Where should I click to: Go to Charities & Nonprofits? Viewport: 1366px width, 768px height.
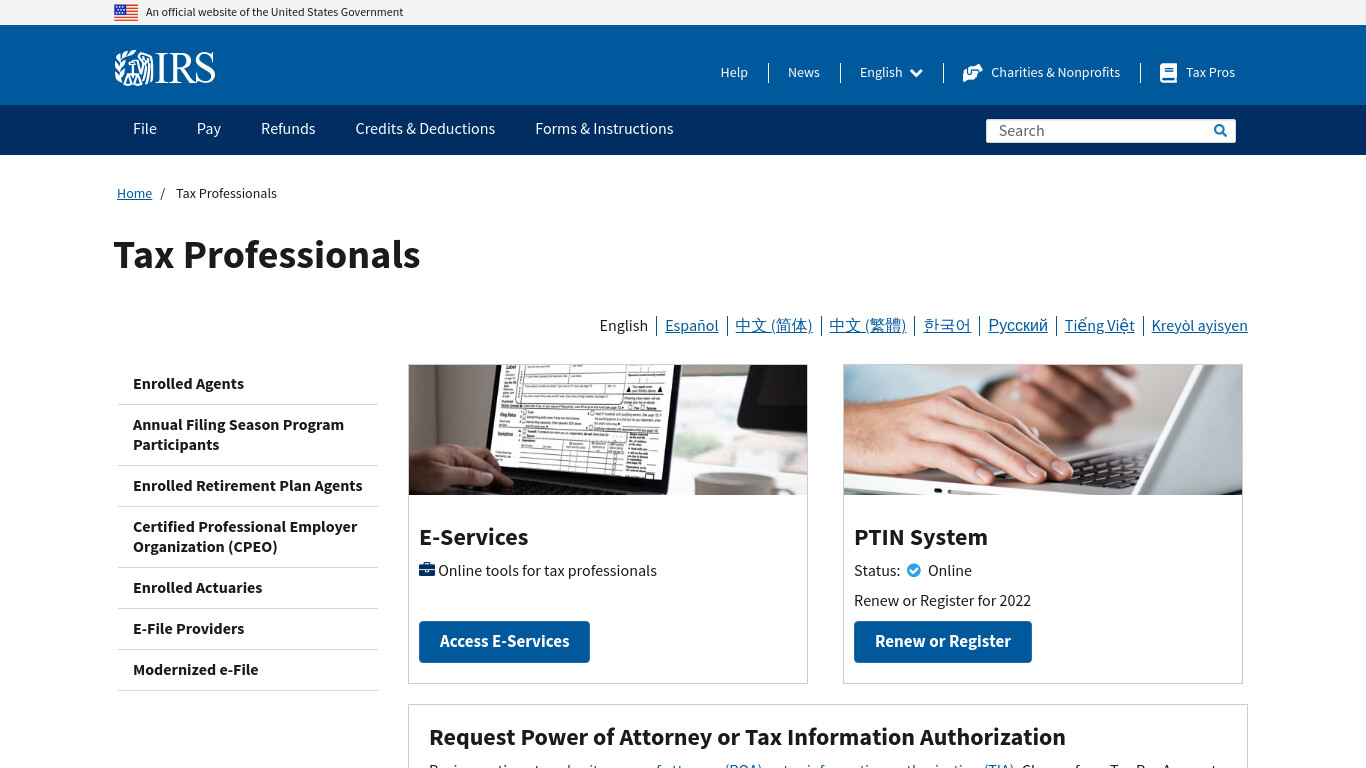pos(1055,73)
